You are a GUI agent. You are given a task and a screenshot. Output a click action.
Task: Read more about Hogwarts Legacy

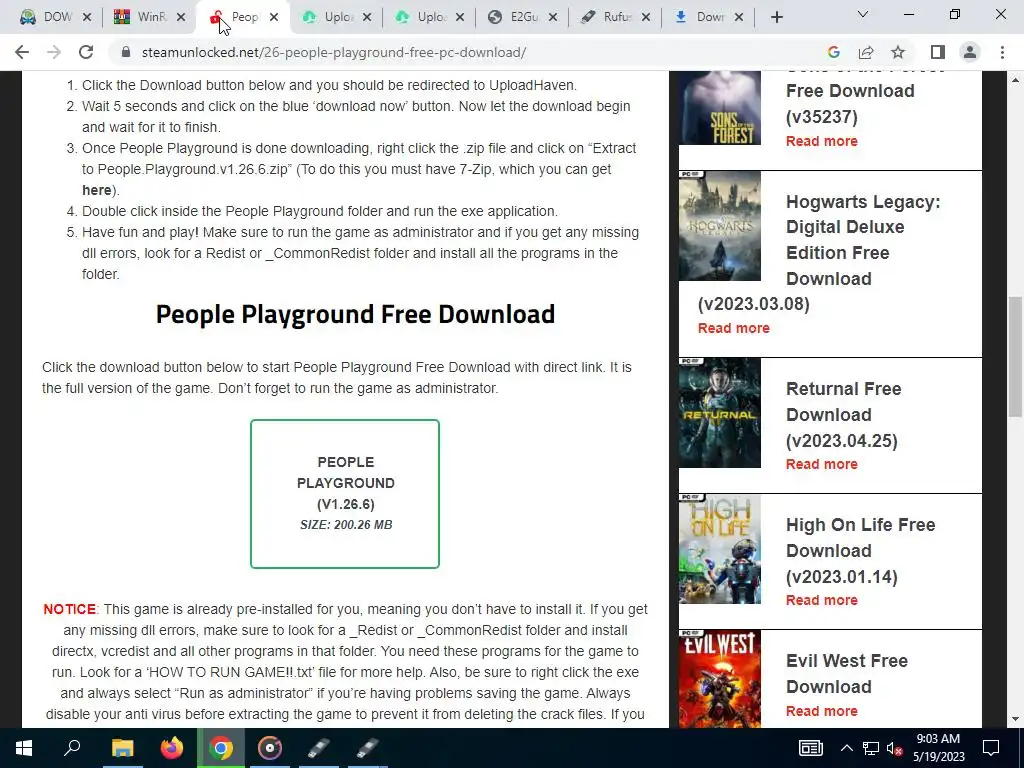[x=733, y=328]
